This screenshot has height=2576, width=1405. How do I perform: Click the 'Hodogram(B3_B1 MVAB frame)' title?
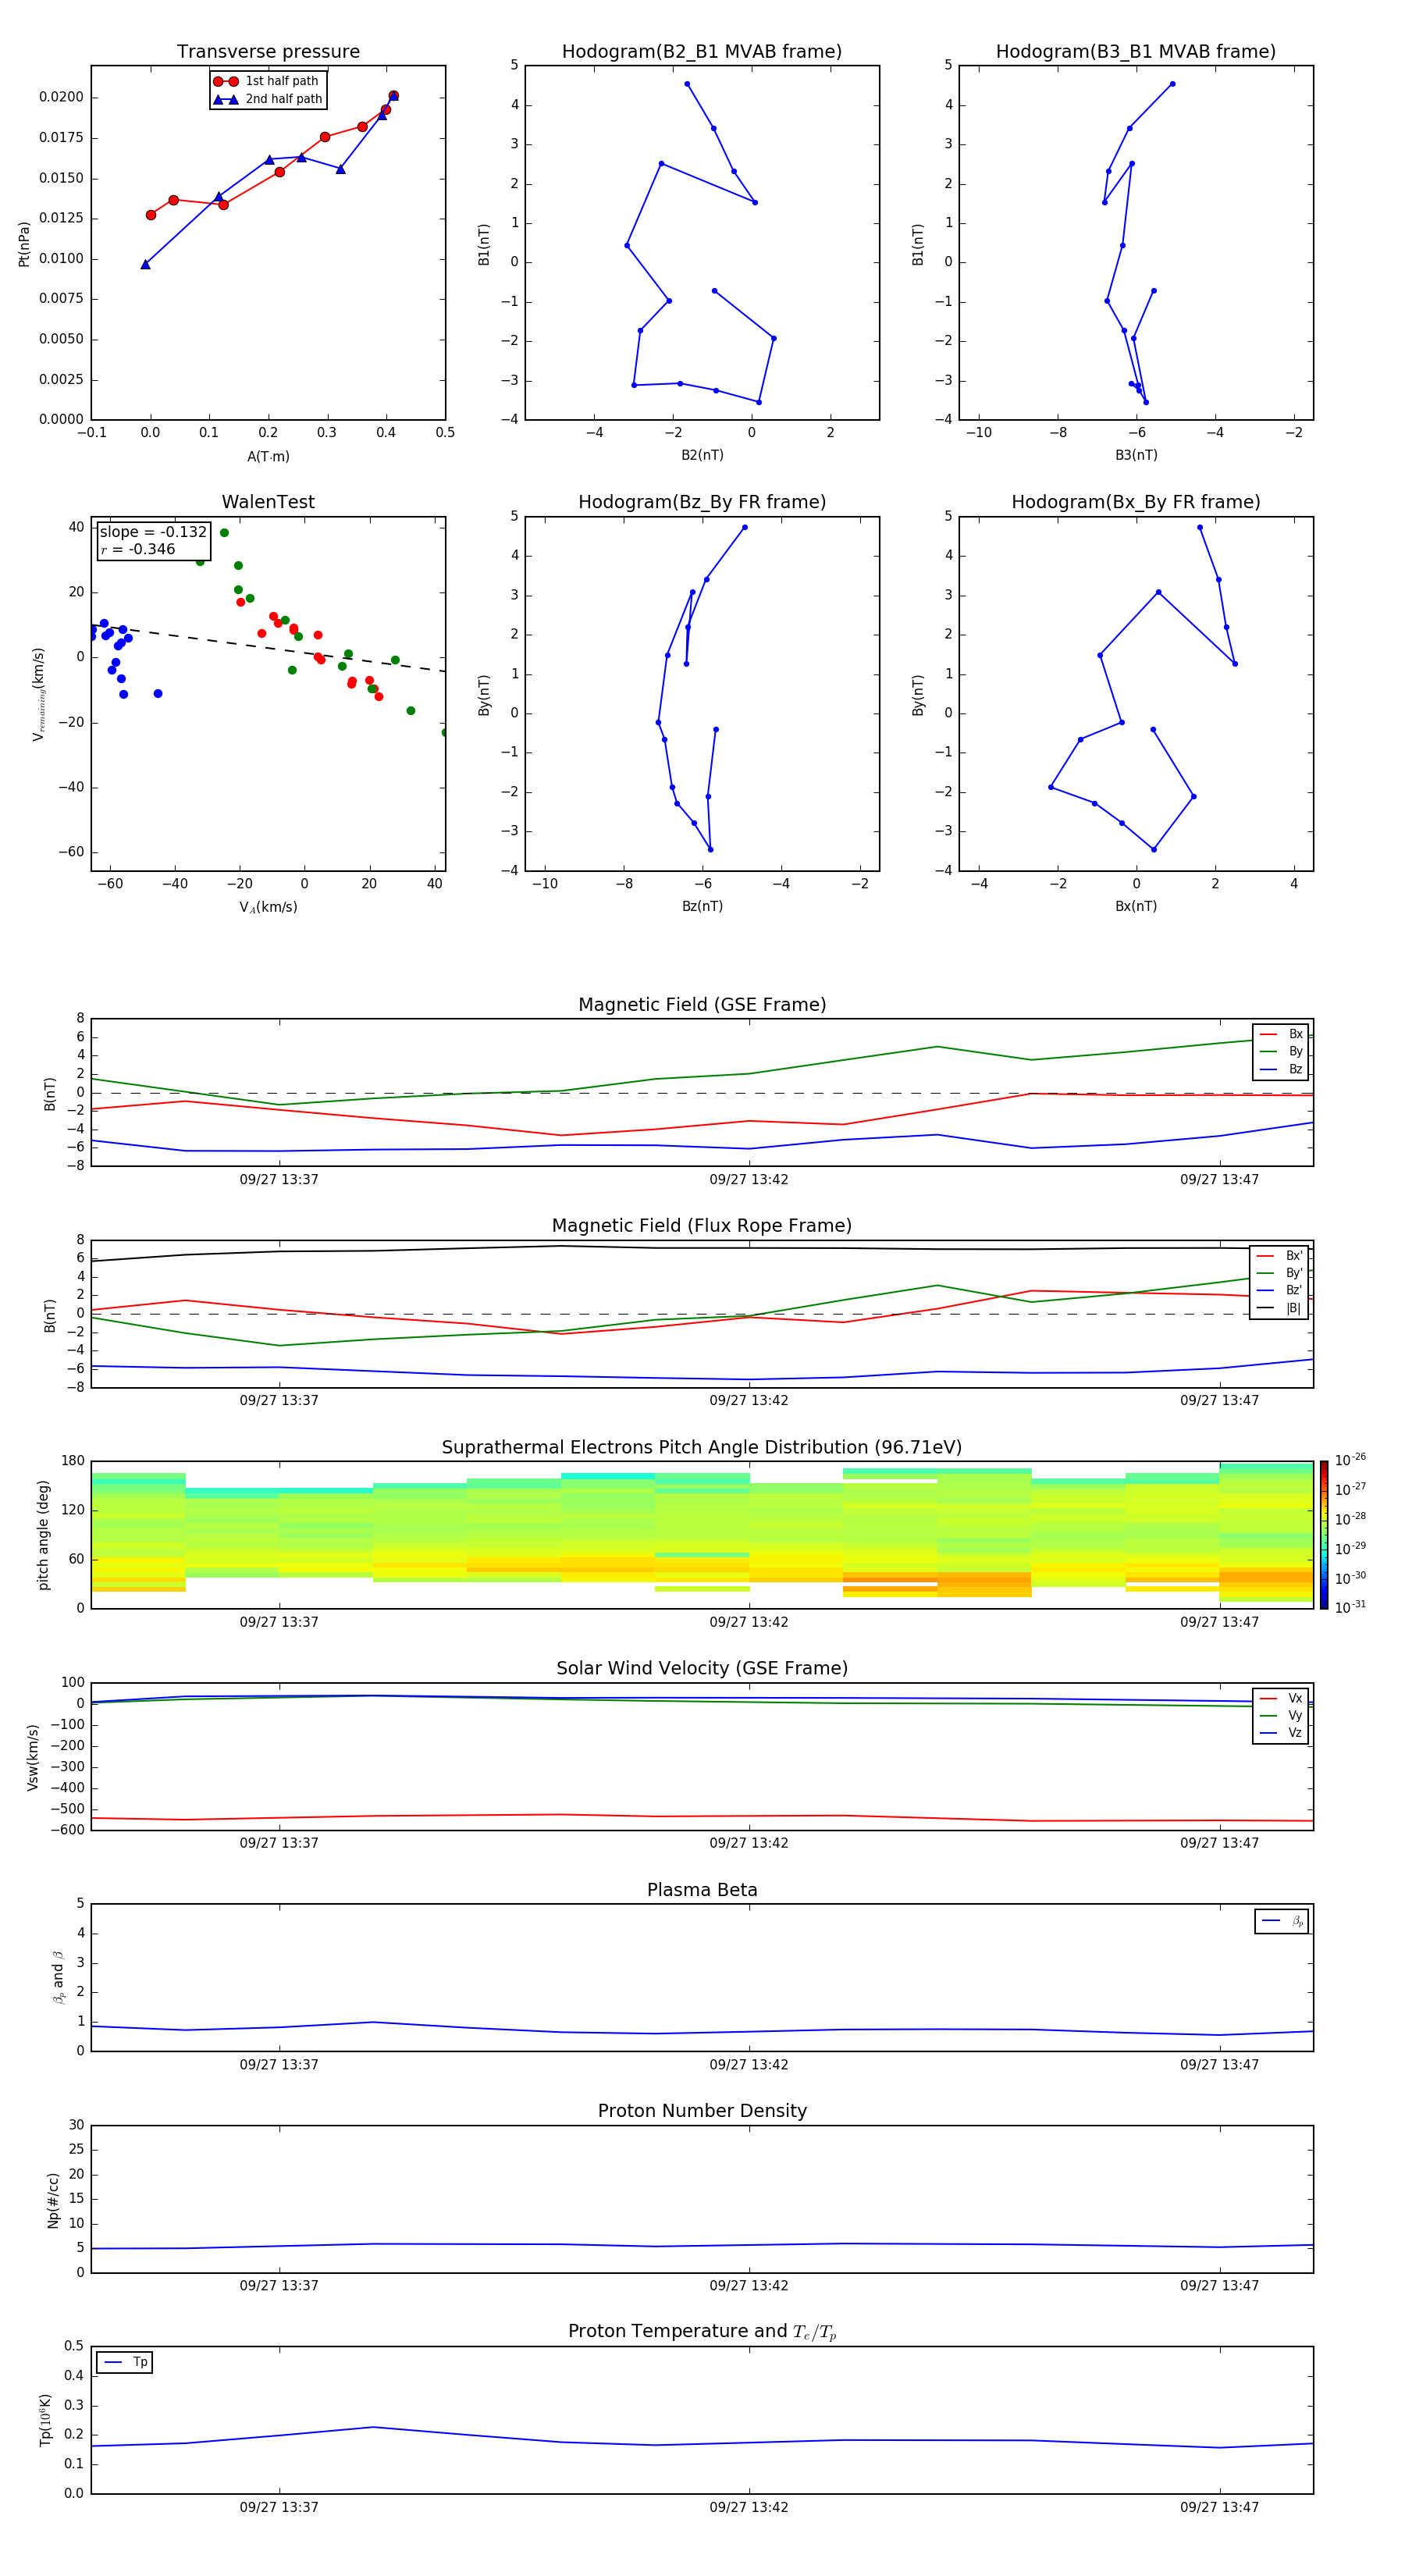tap(1136, 51)
